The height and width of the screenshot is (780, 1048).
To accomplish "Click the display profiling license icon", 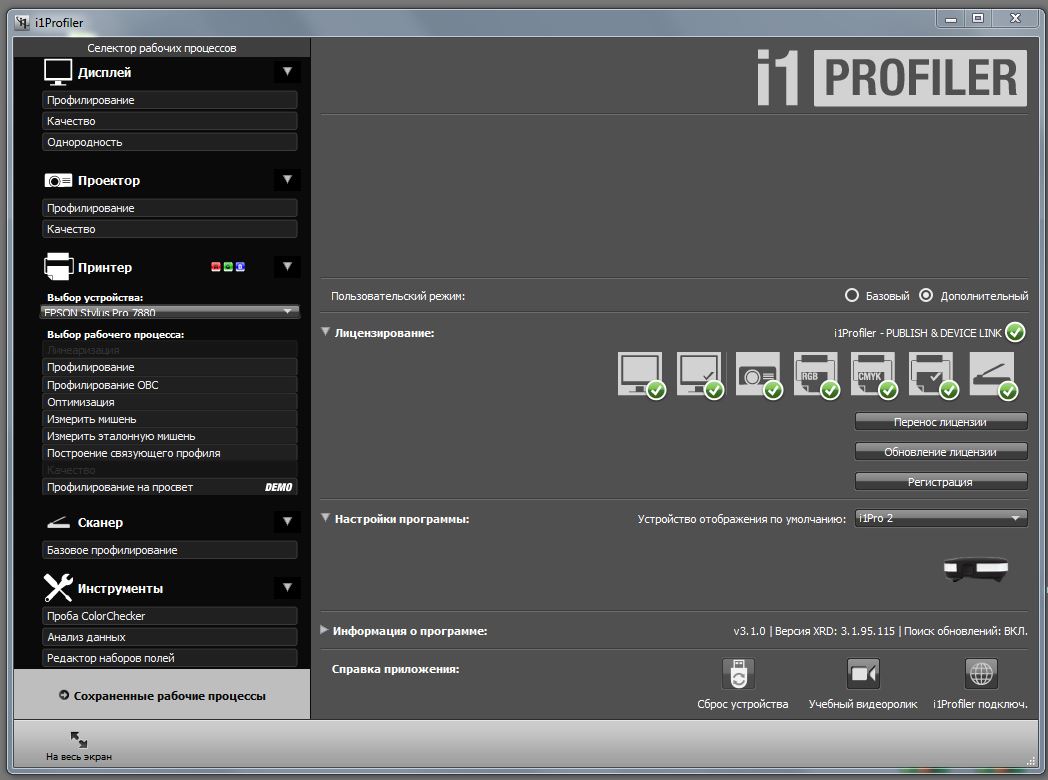I will [x=641, y=375].
